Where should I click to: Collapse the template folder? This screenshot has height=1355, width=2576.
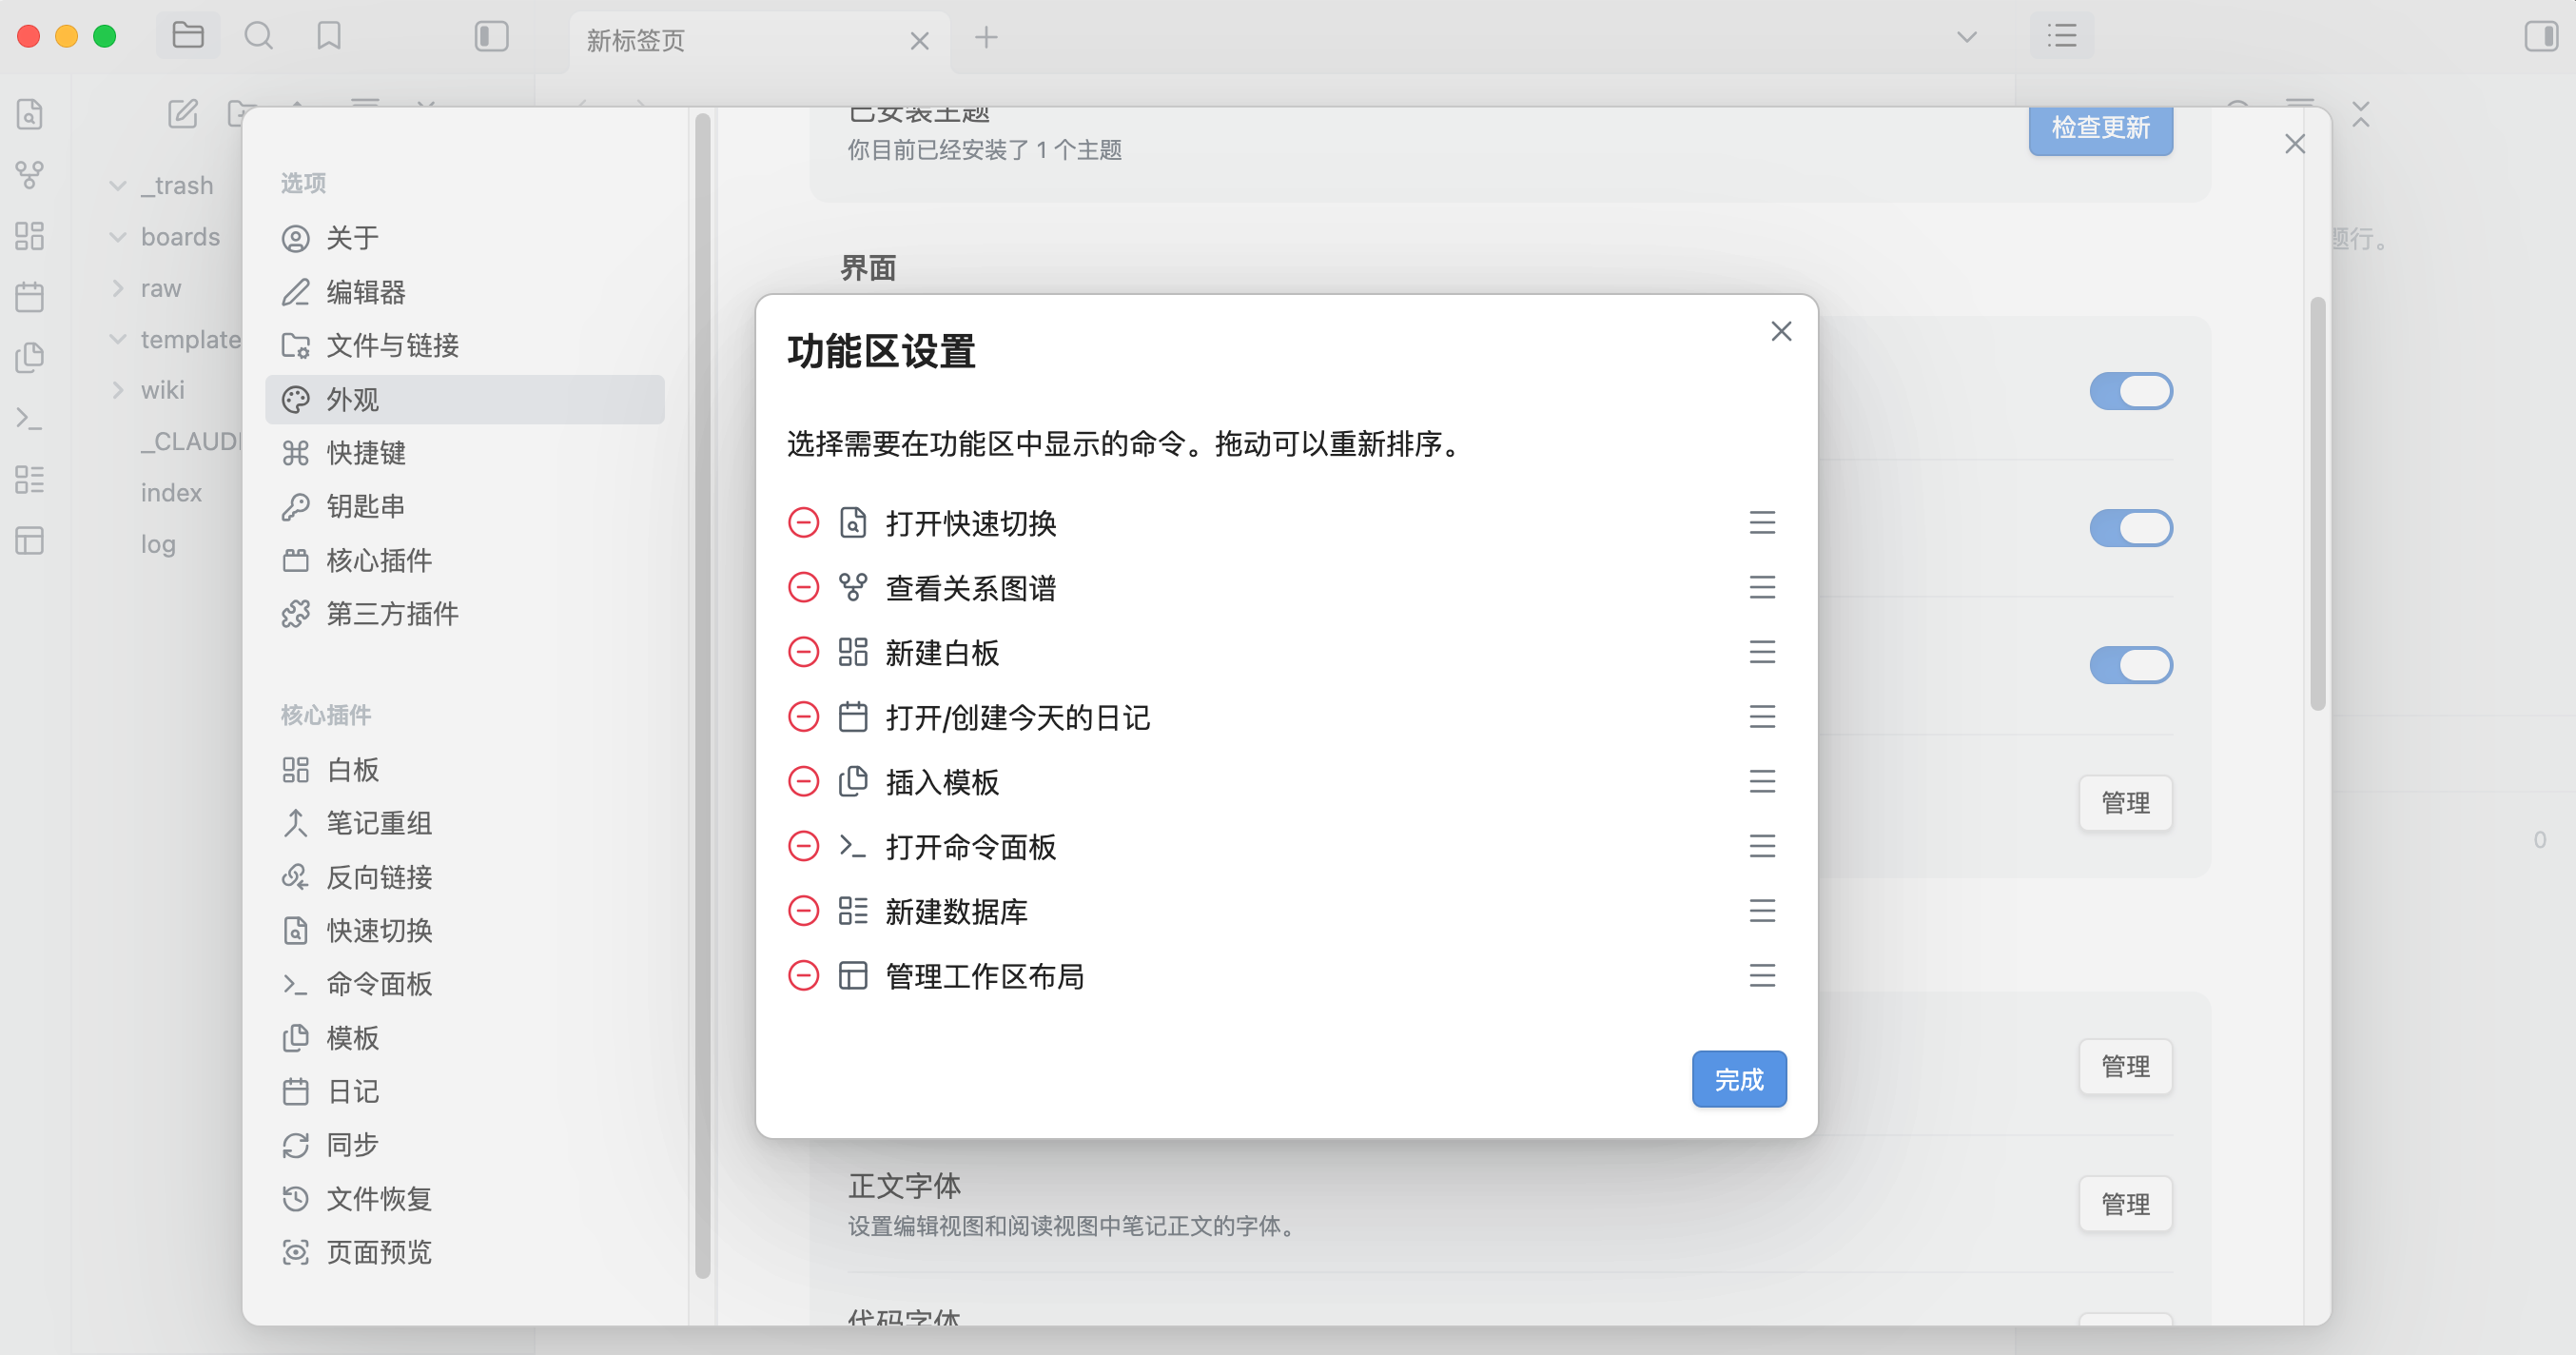[118, 339]
